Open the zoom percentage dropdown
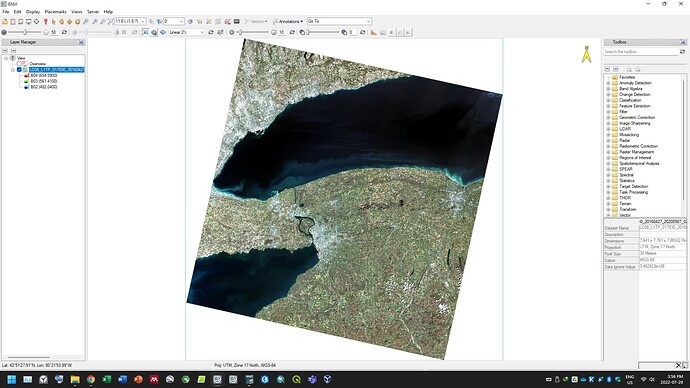Screen dimensions: 690x388 (x=143, y=21)
